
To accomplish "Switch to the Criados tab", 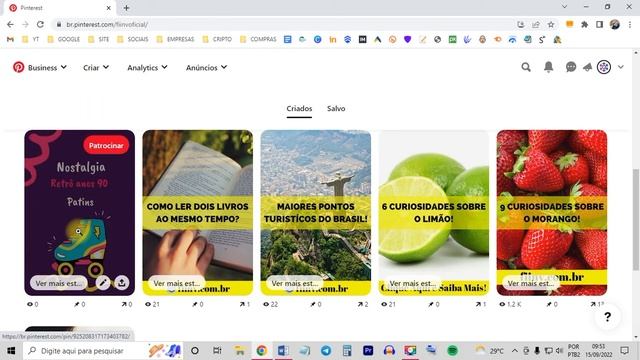I will pyautogui.click(x=299, y=109).
